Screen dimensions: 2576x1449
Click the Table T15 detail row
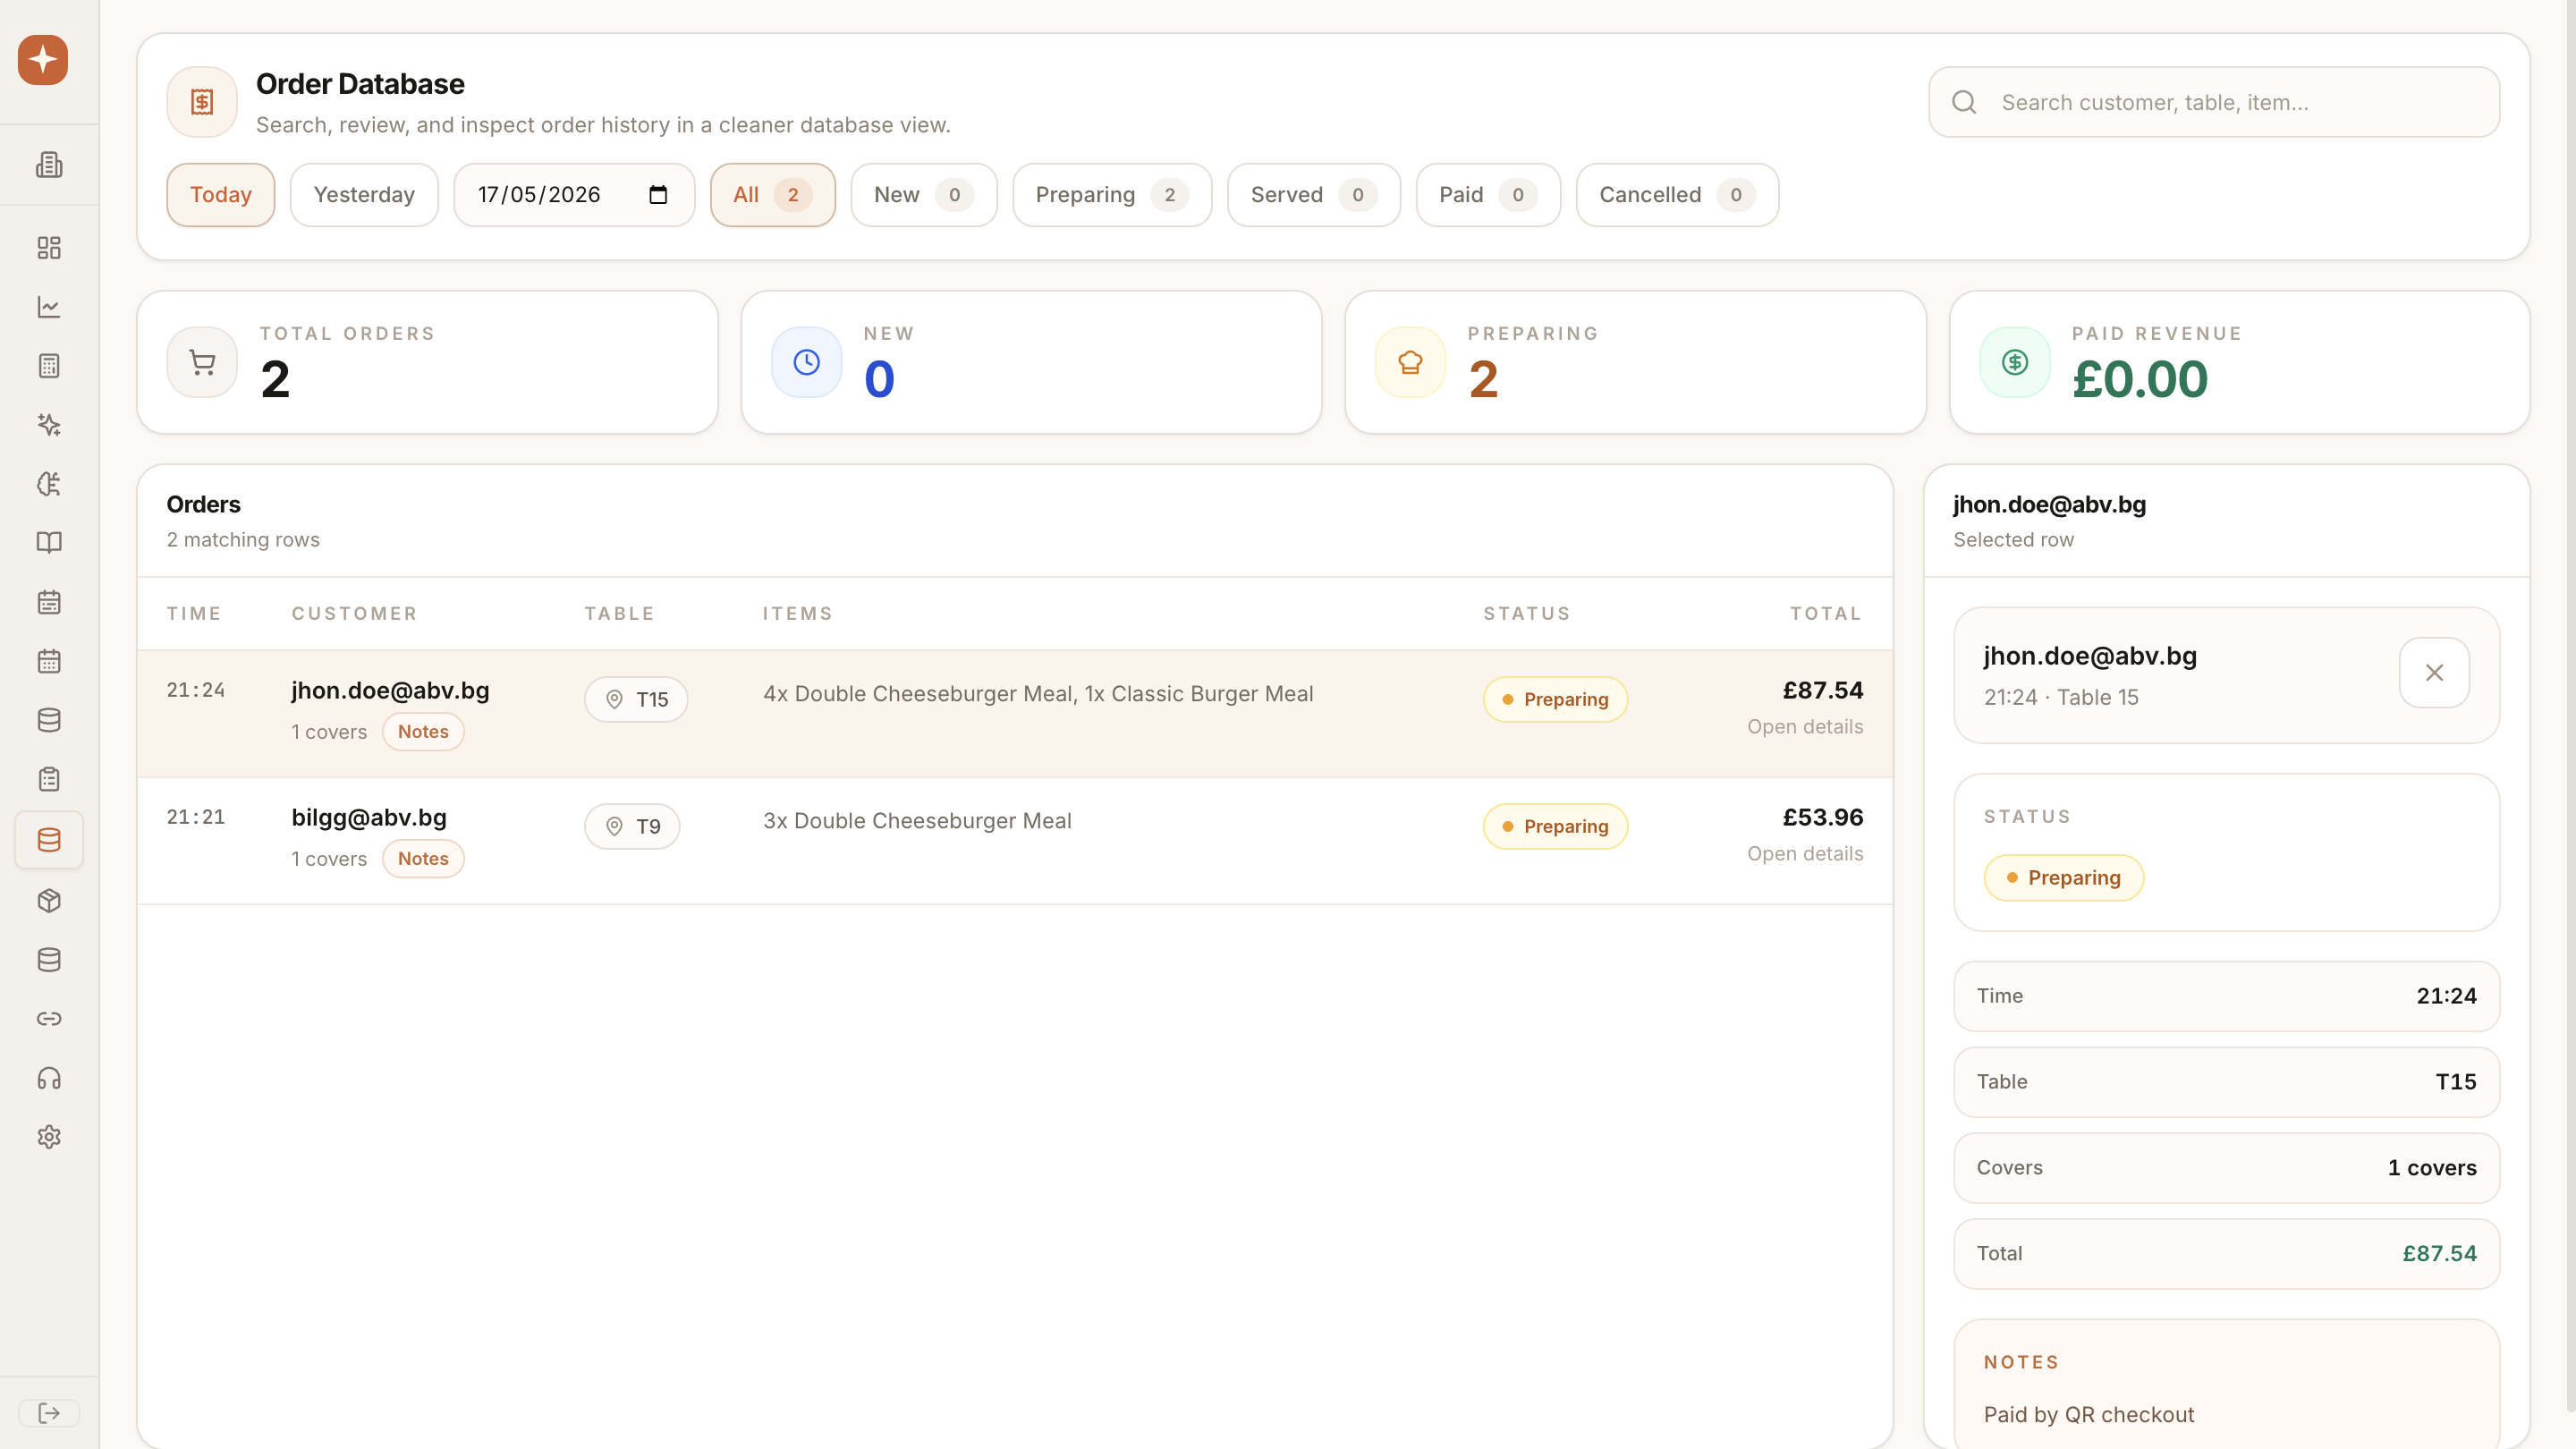click(x=2226, y=1081)
